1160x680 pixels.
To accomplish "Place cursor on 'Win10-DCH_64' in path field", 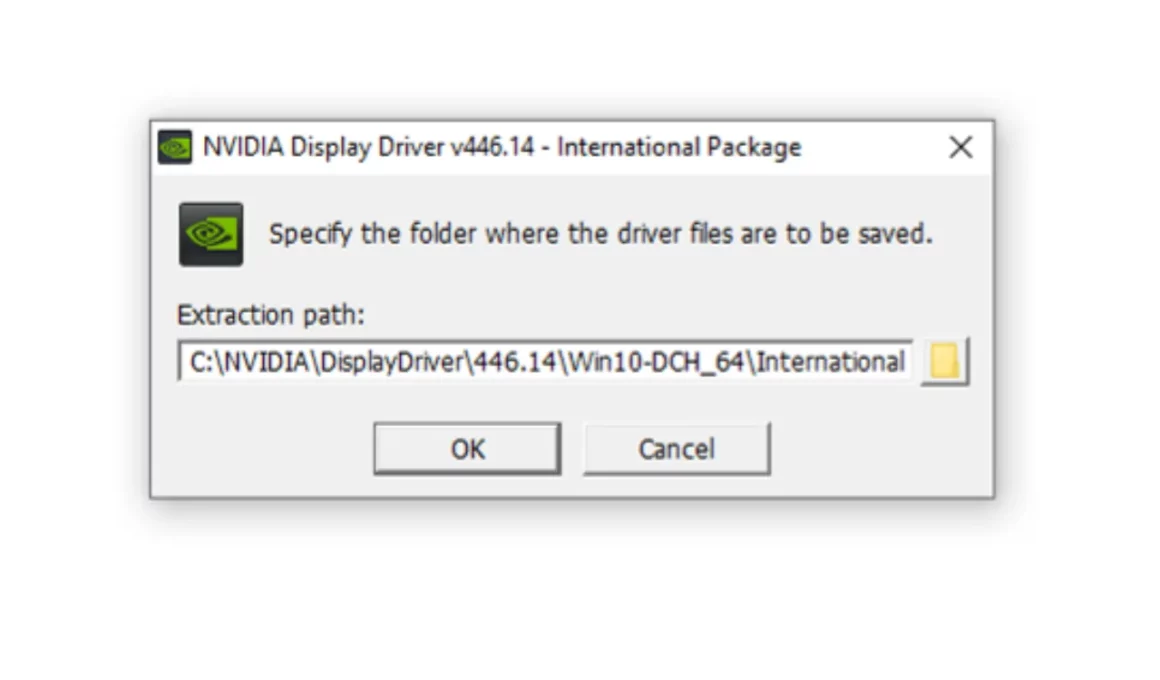I will 655,362.
